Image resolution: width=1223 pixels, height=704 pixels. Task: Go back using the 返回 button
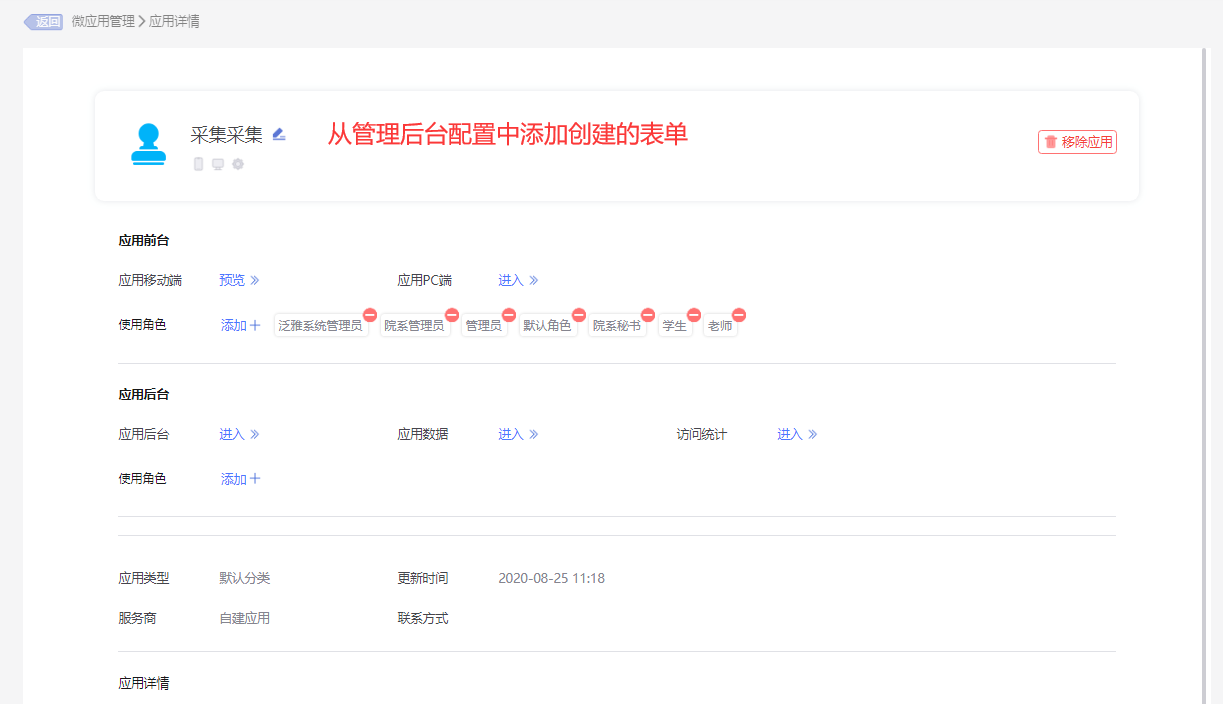click(x=44, y=21)
